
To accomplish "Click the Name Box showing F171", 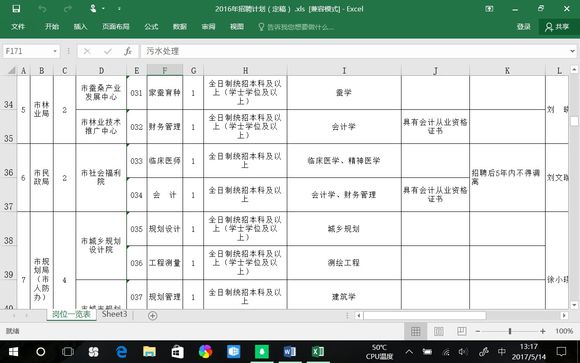I will [26, 51].
